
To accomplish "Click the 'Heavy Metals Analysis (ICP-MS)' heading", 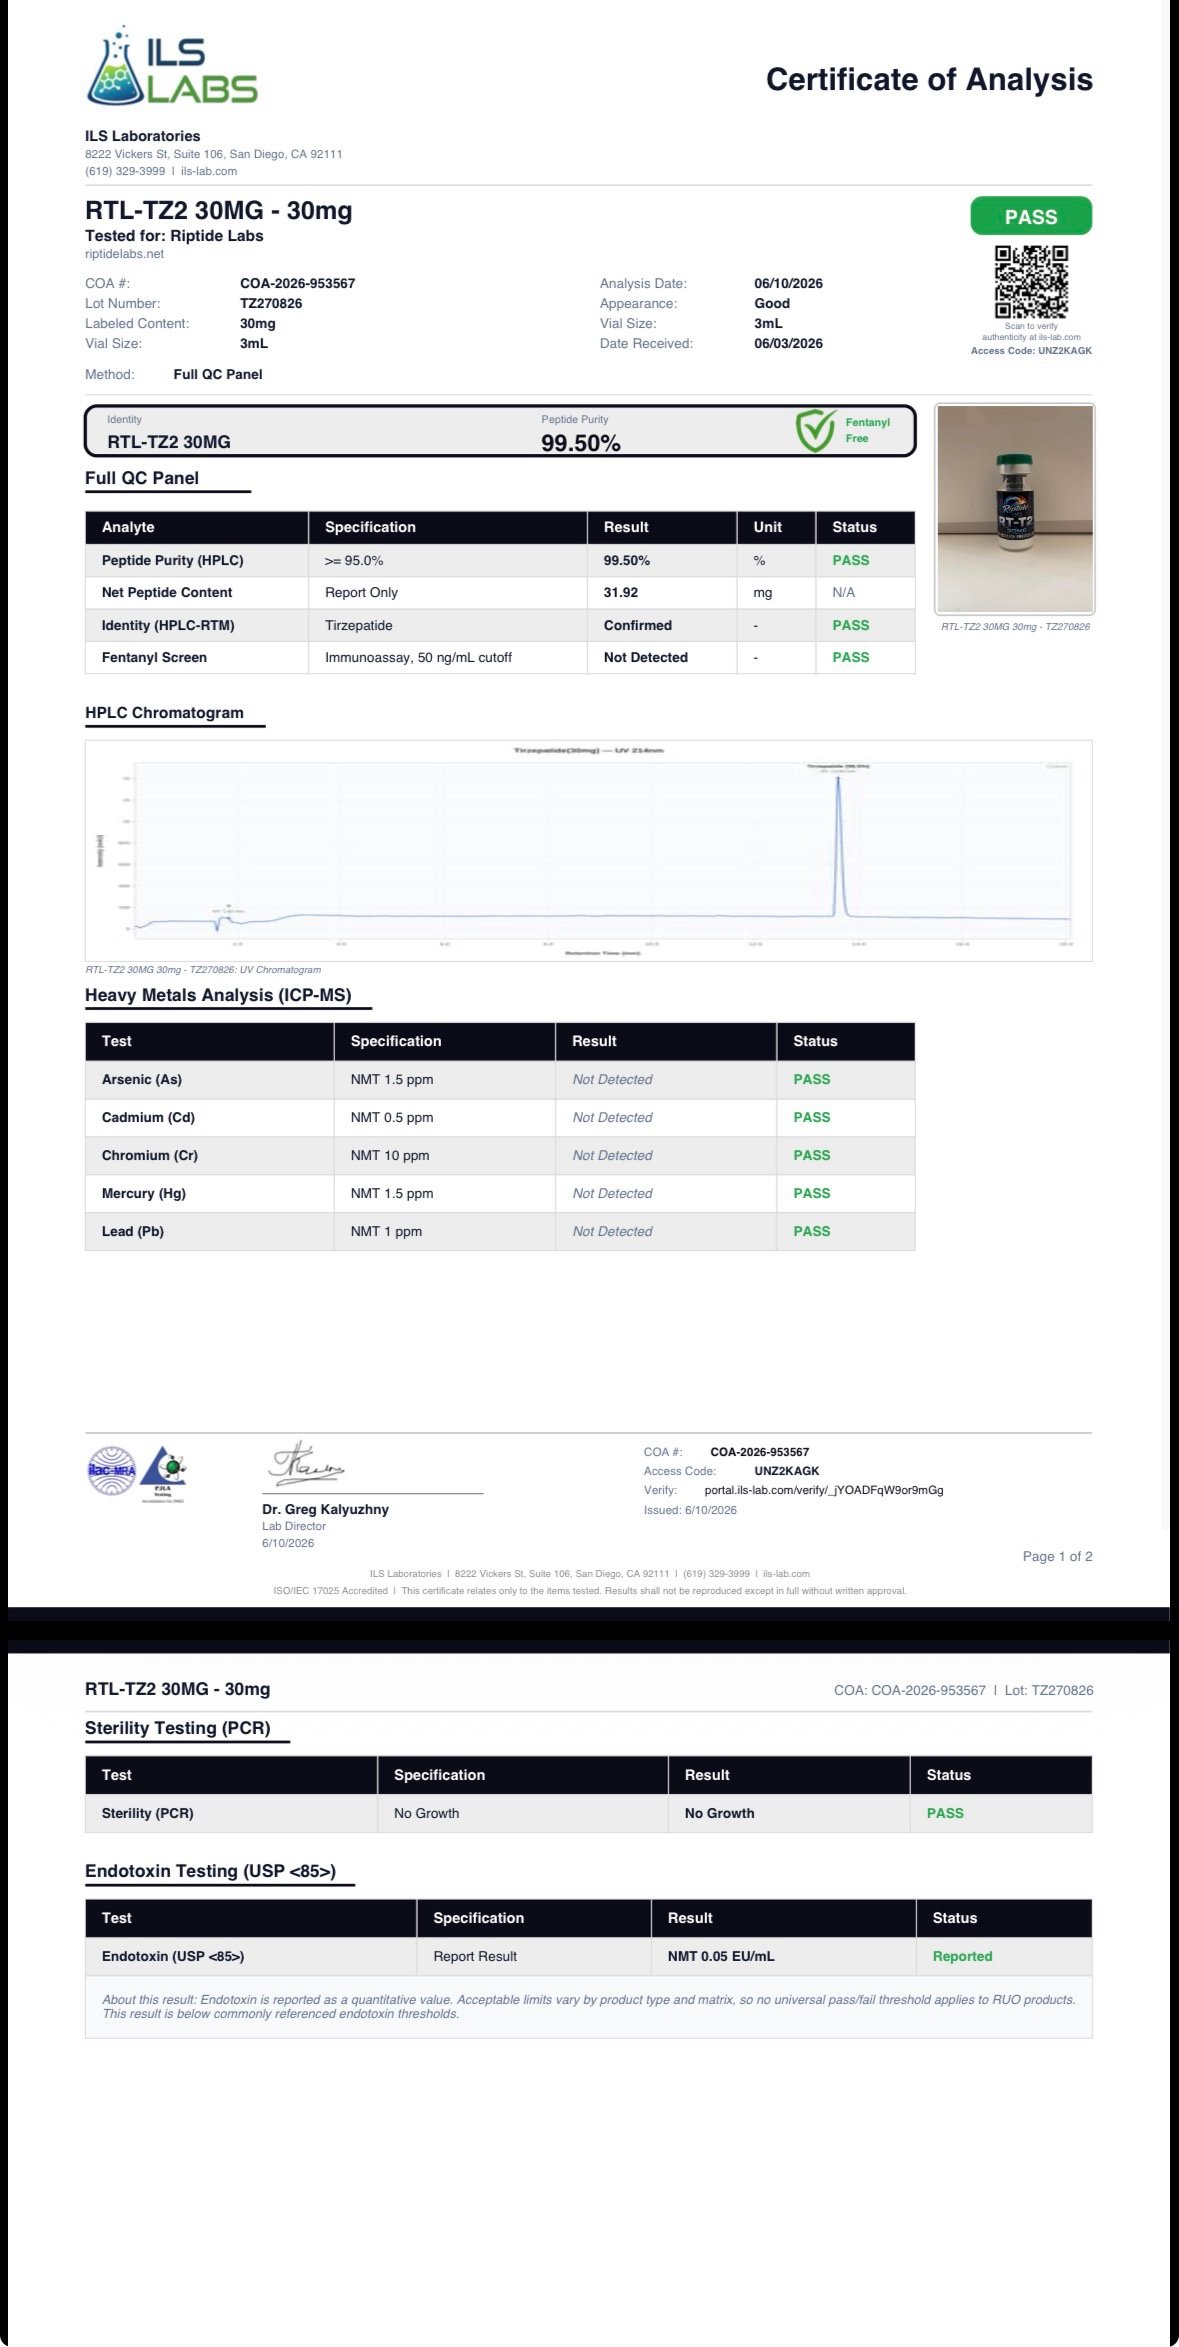I will click(218, 995).
